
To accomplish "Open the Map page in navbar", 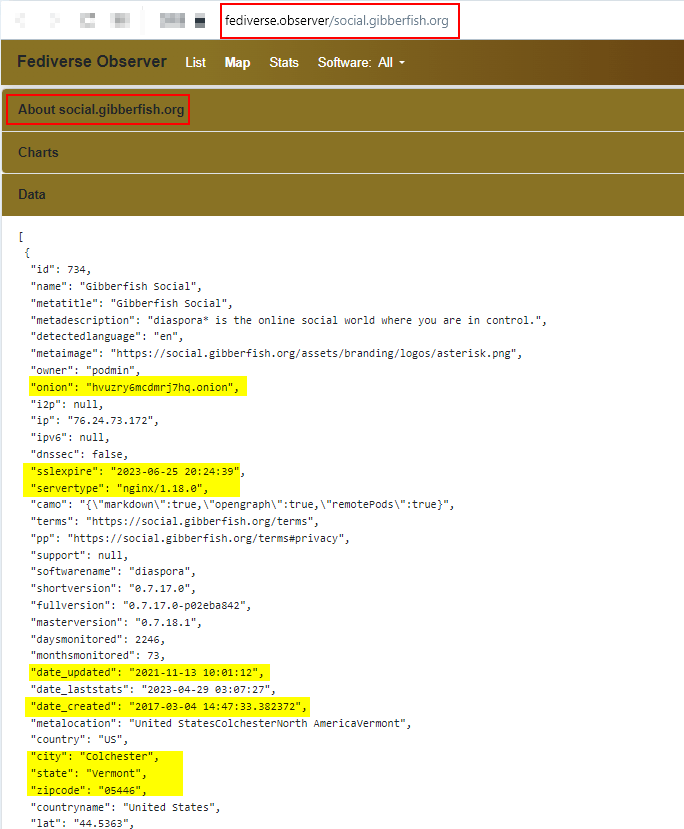I will pyautogui.click(x=237, y=62).
